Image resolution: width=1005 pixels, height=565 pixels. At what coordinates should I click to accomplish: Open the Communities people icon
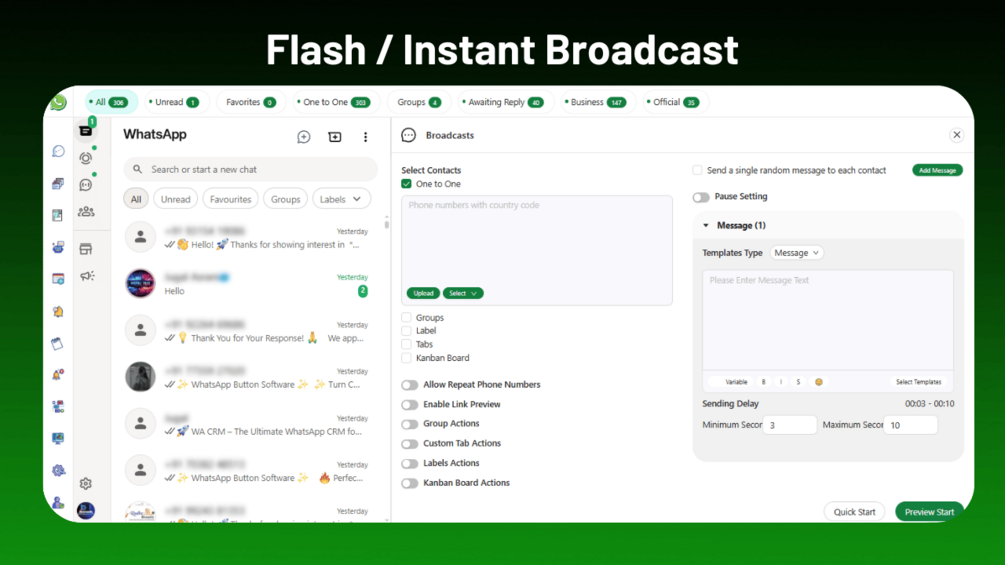tap(86, 211)
